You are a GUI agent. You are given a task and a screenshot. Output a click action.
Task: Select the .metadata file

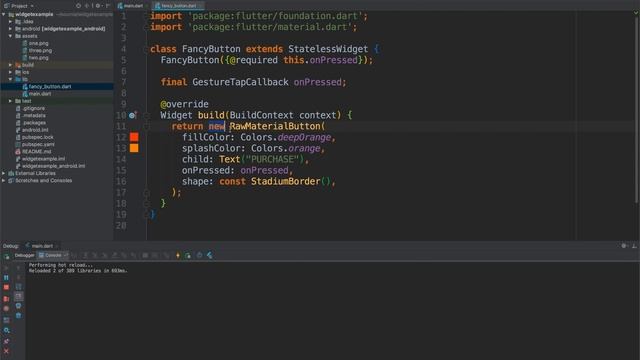tap(33, 116)
